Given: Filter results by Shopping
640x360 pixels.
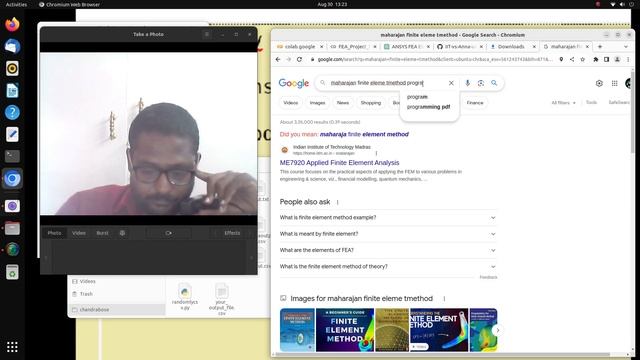Looking at the screenshot, I should pyautogui.click(x=371, y=103).
